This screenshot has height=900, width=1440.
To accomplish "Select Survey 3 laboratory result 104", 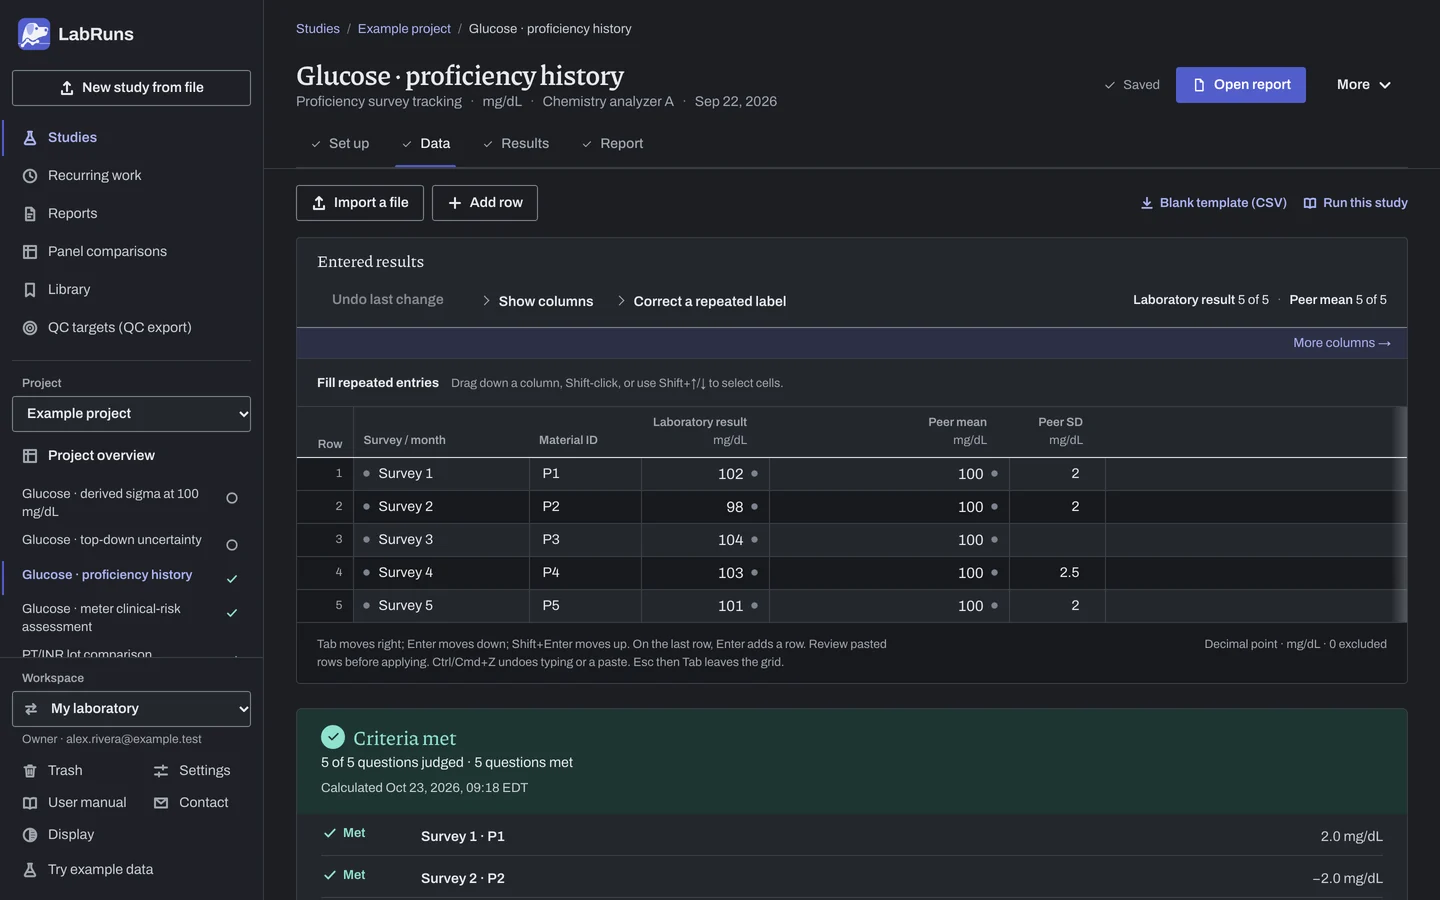I will [x=705, y=540].
